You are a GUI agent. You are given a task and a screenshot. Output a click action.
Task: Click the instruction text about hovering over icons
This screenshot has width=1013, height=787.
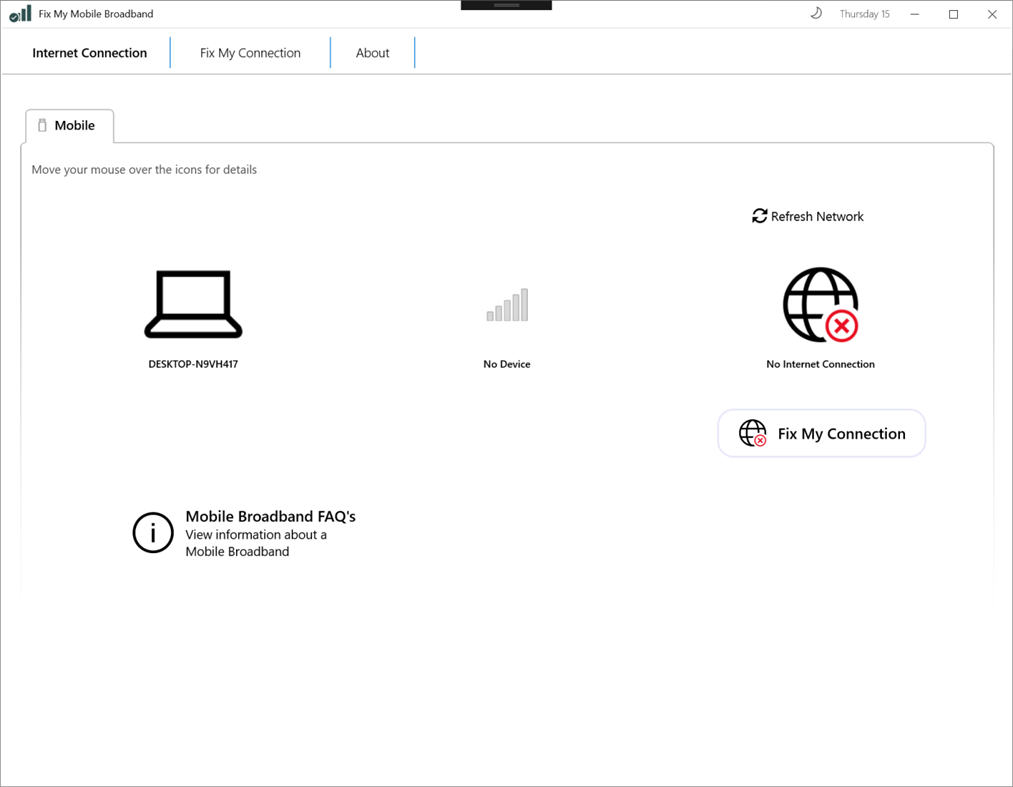click(143, 169)
